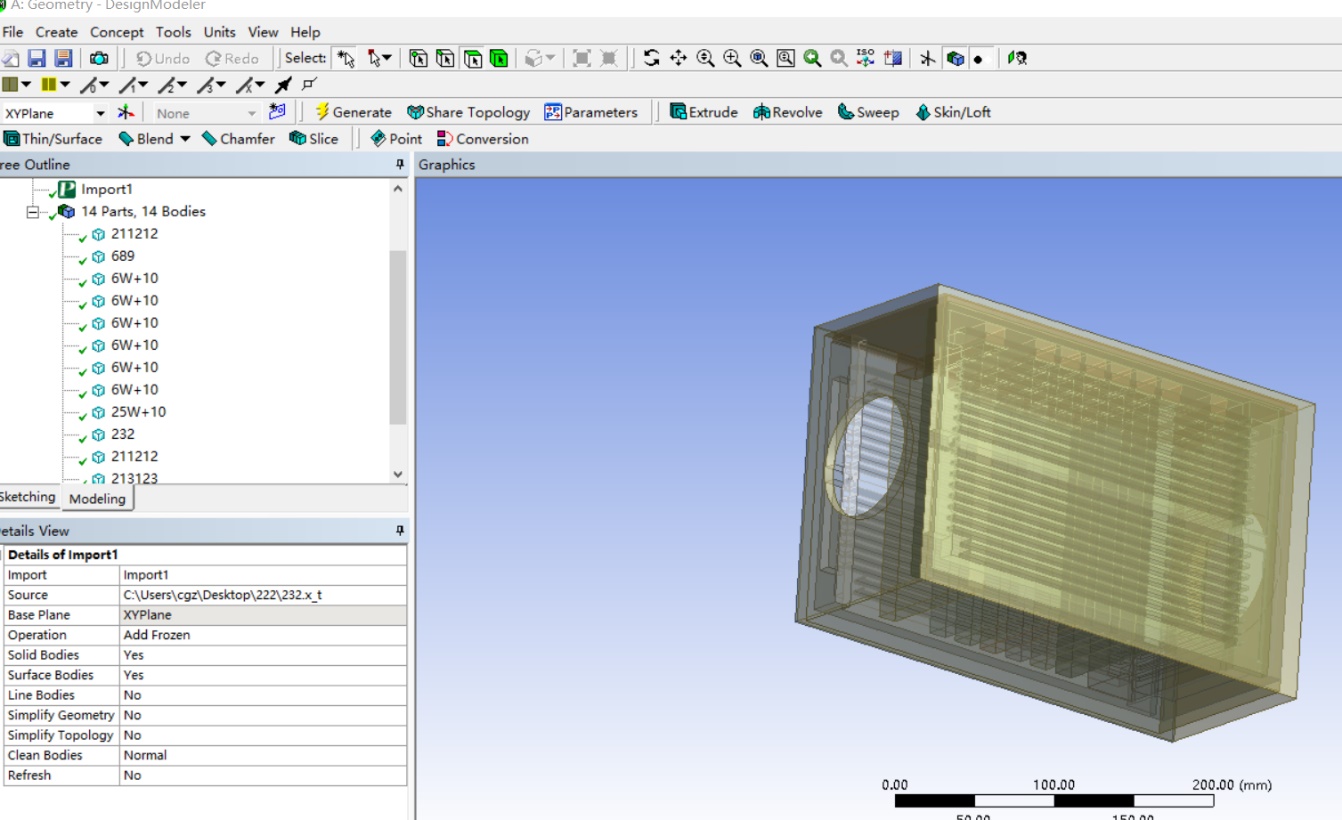Screen dimensions: 1342x820
Task: Toggle the Bodies selection filter
Action: tap(498, 59)
